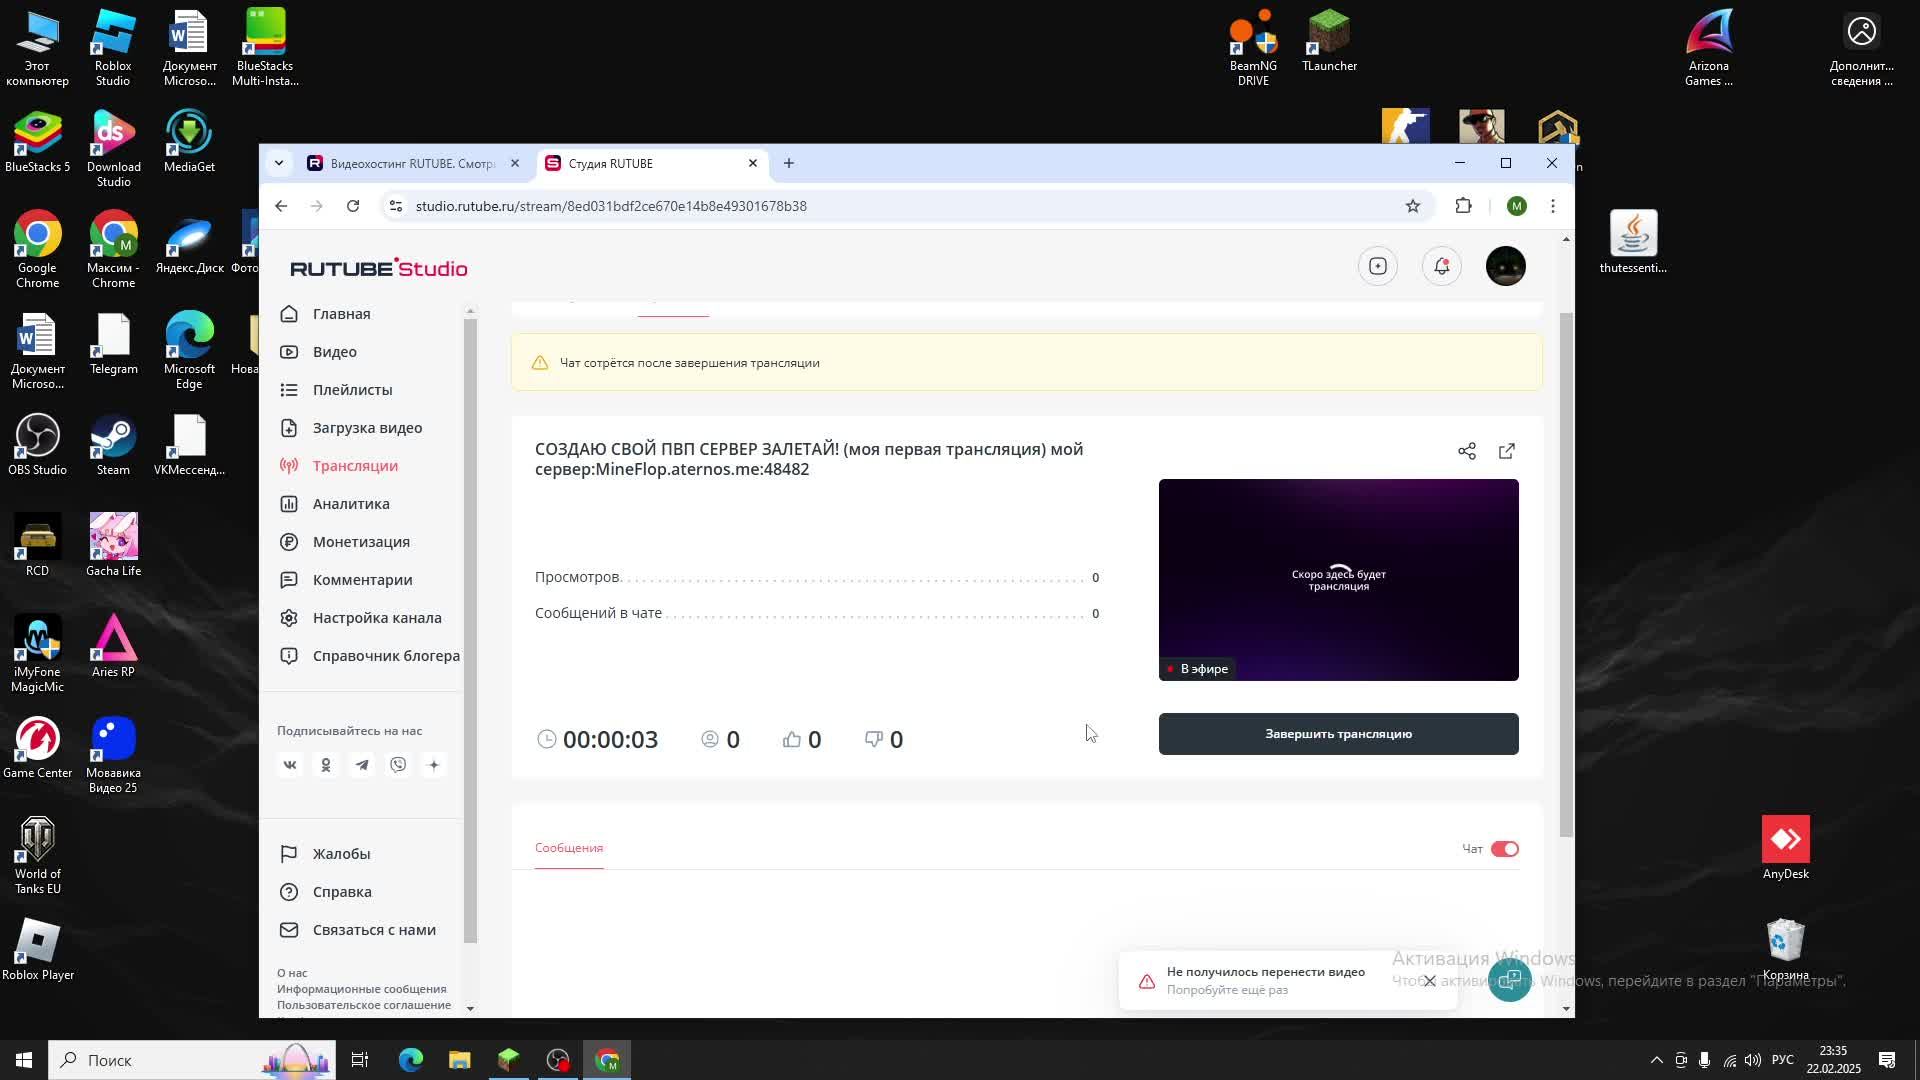
Task: Toggle notifications bell icon
Action: [x=1441, y=265]
